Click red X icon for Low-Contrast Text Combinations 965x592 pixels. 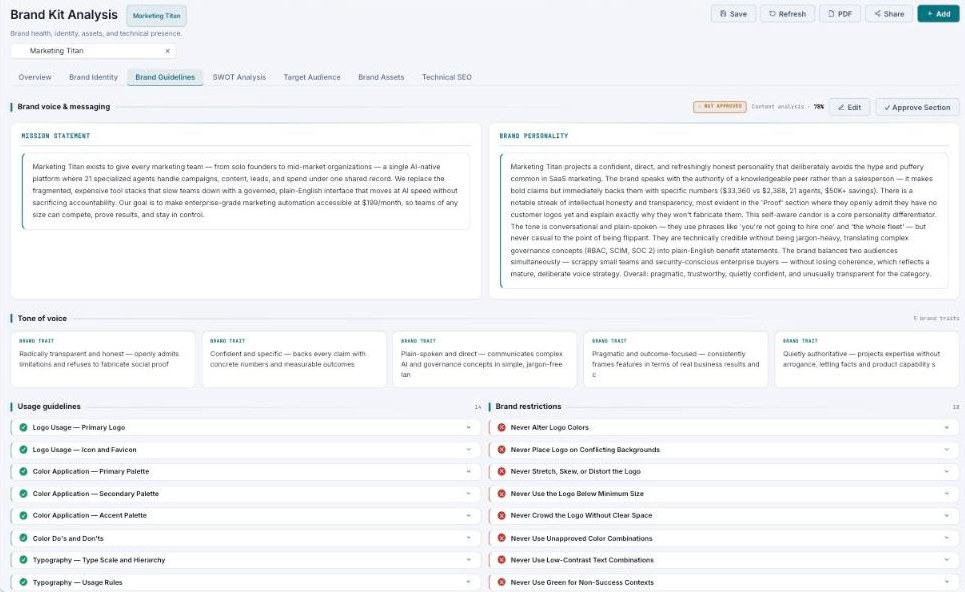click(502, 560)
